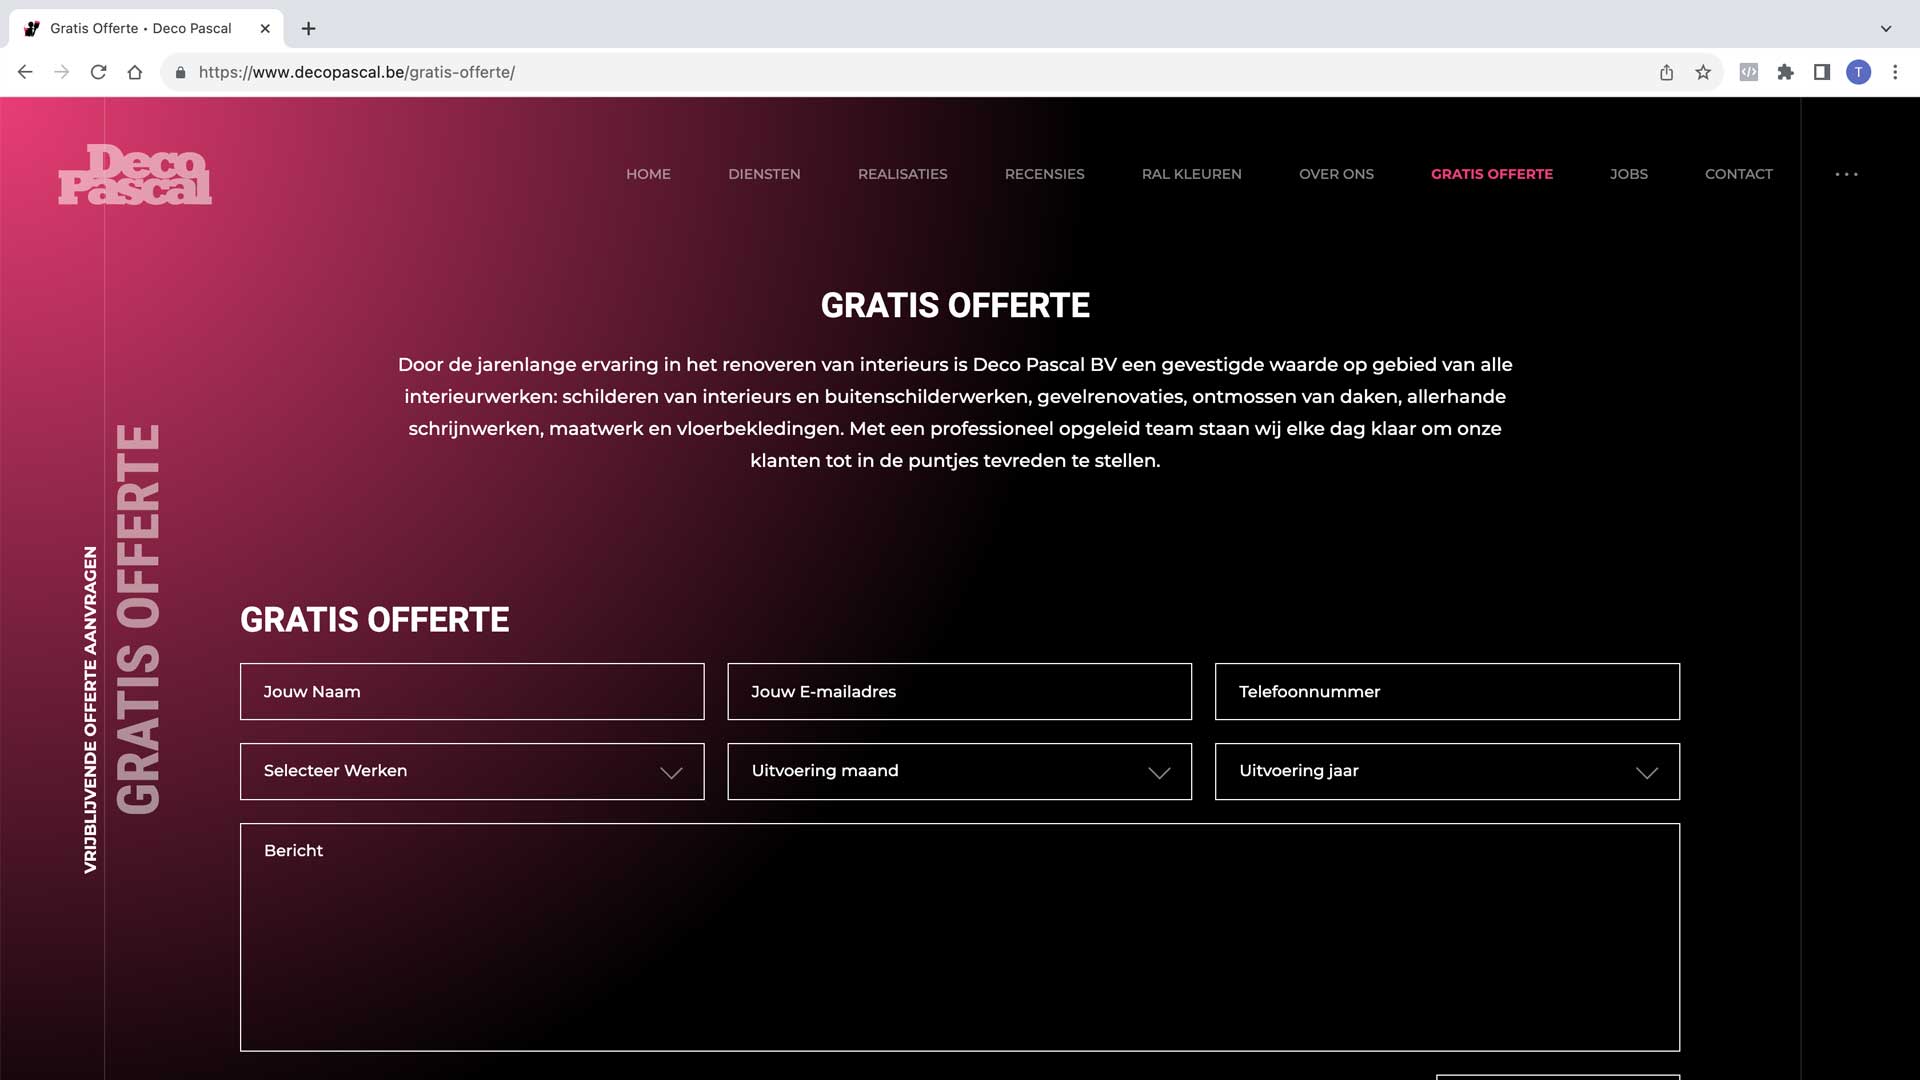The image size is (1920, 1080).
Task: Close the Gratis Offerte tab
Action: click(265, 28)
